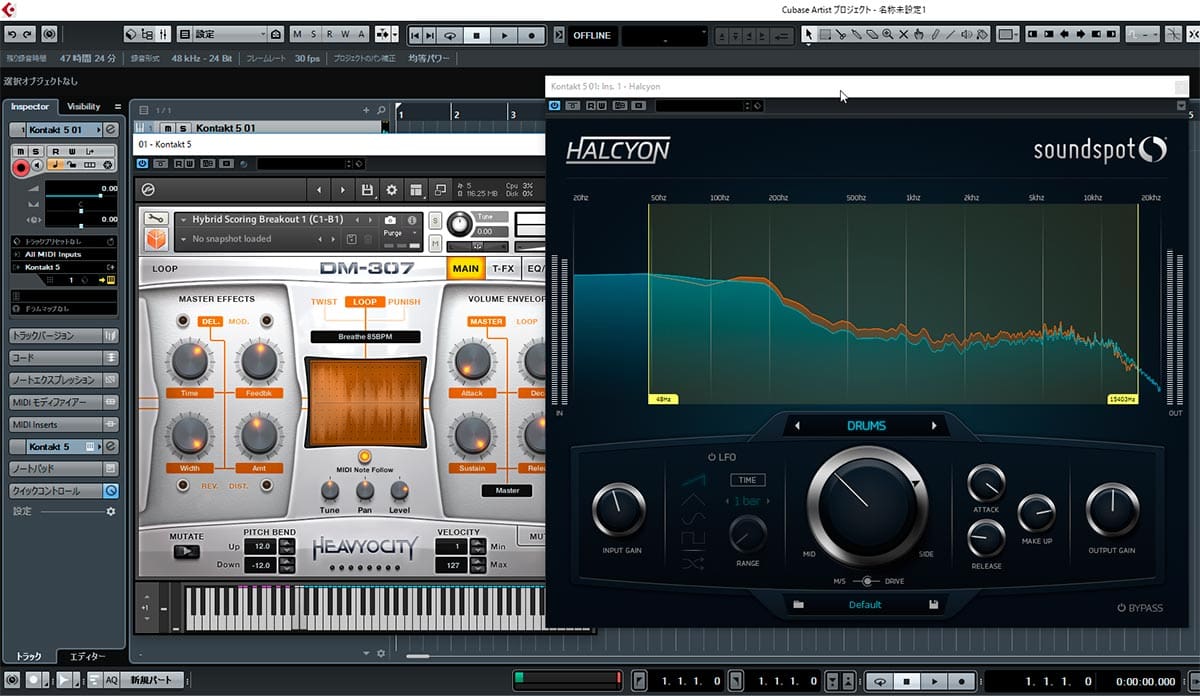Select the Play speaker tool
The height and width of the screenshot is (696, 1200).
click(966, 34)
